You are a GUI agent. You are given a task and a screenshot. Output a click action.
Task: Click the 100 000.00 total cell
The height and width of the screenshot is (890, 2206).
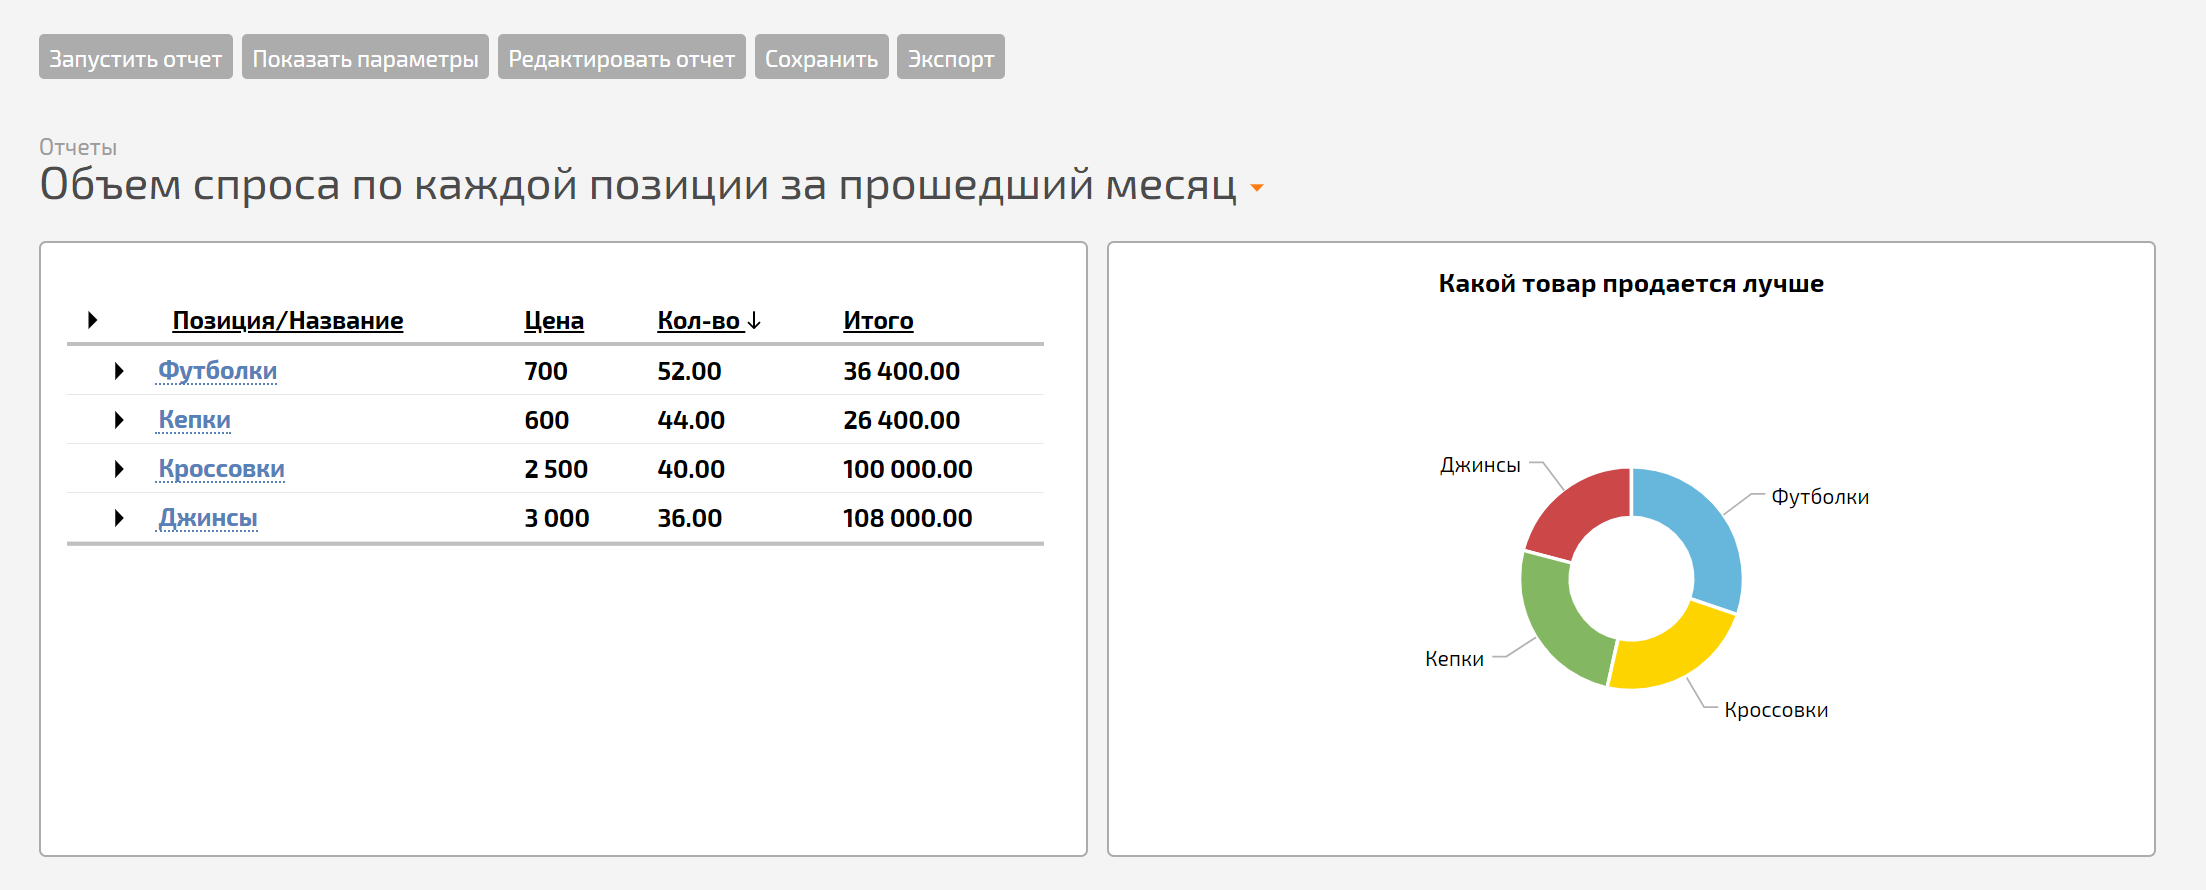(x=908, y=469)
